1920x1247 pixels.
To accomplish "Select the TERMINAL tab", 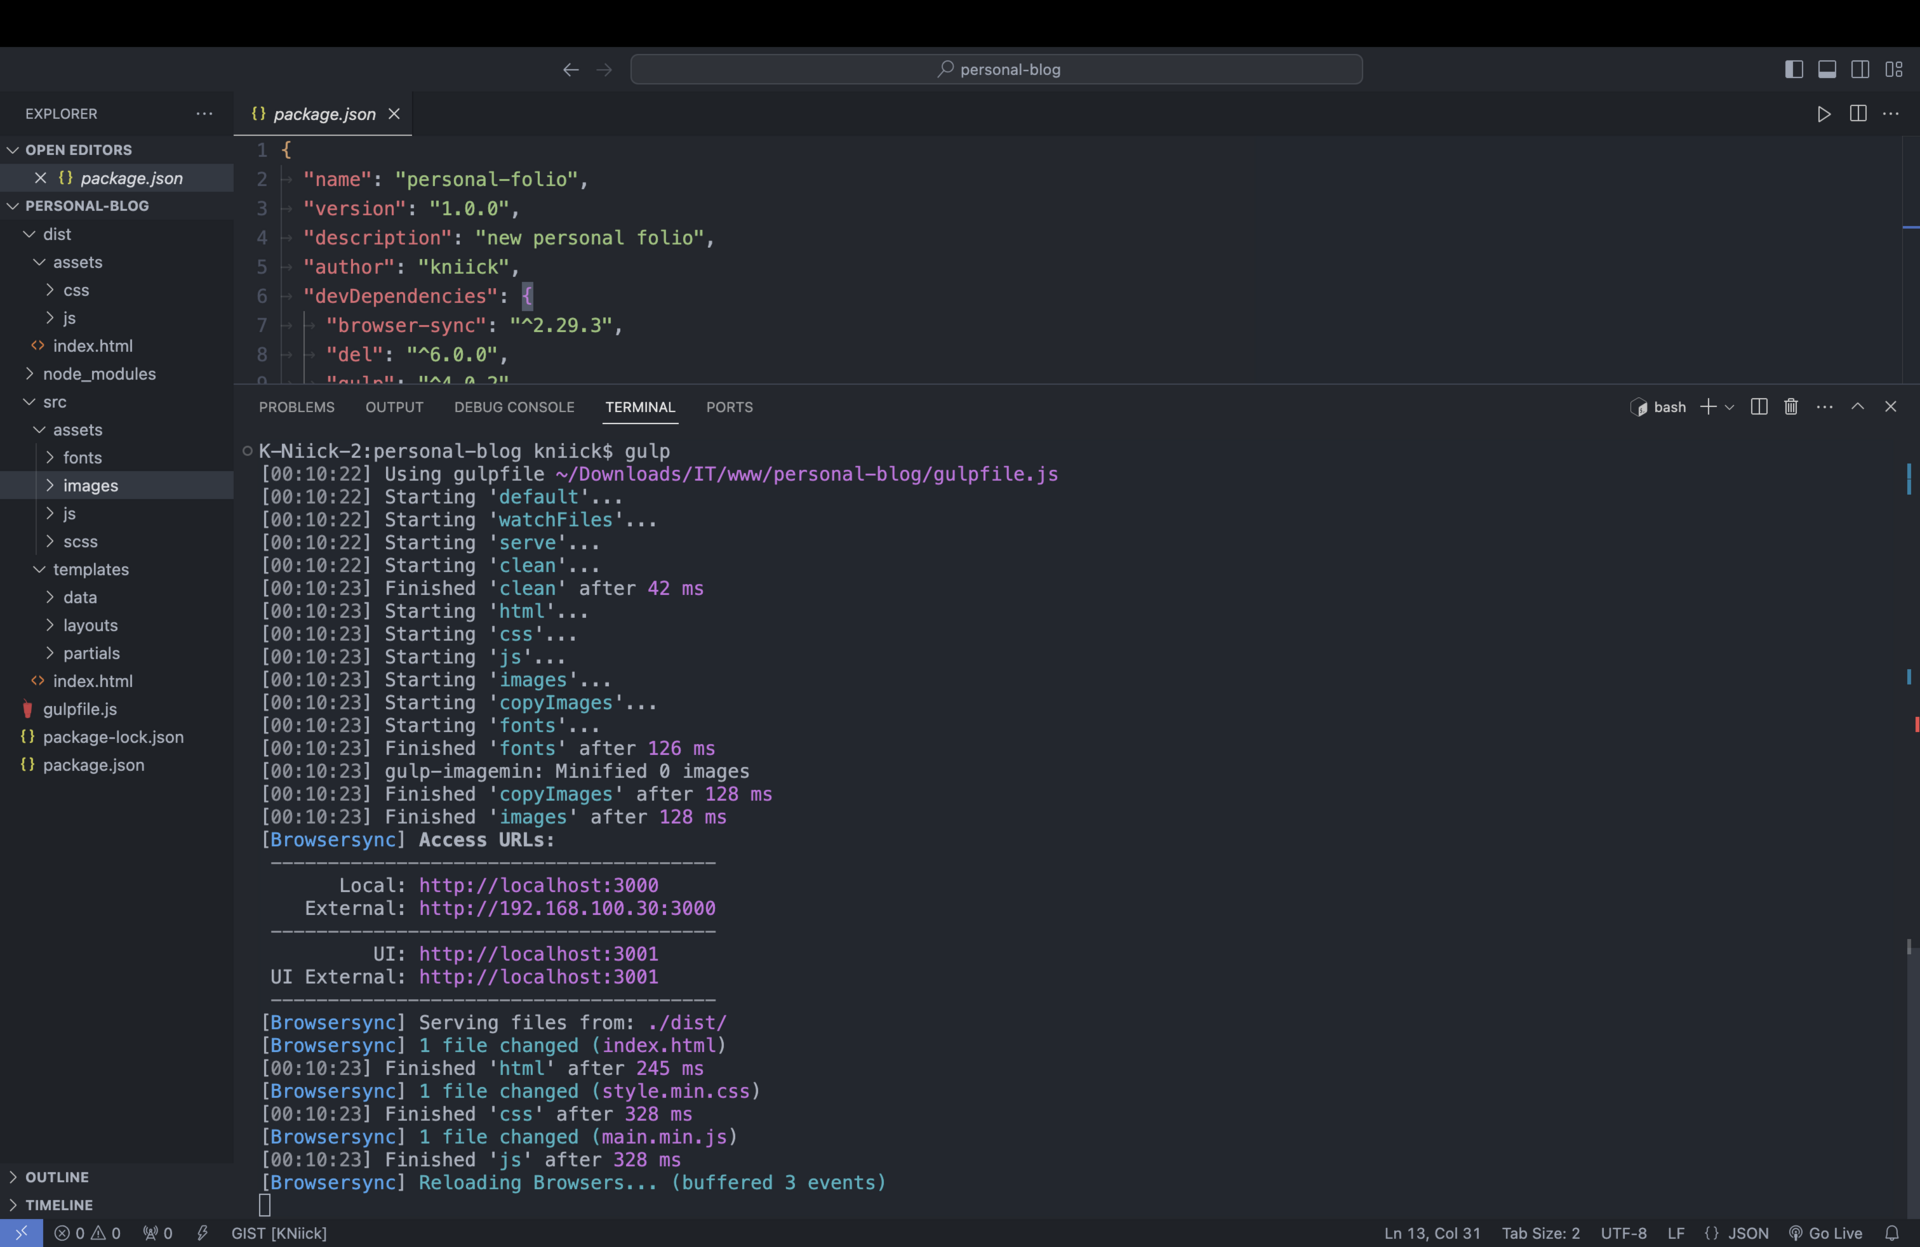I will click(641, 407).
